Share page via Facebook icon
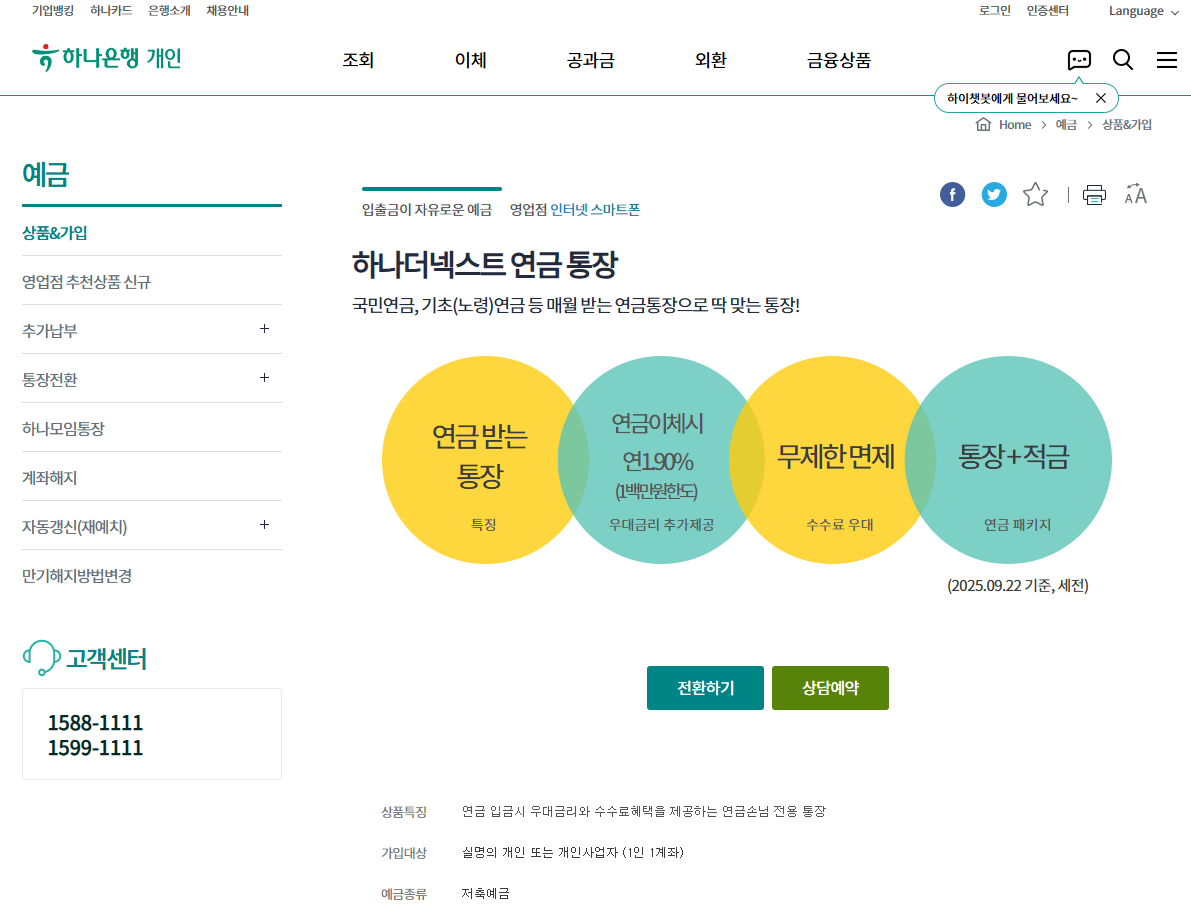The width and height of the screenshot is (1191, 906). [x=952, y=194]
